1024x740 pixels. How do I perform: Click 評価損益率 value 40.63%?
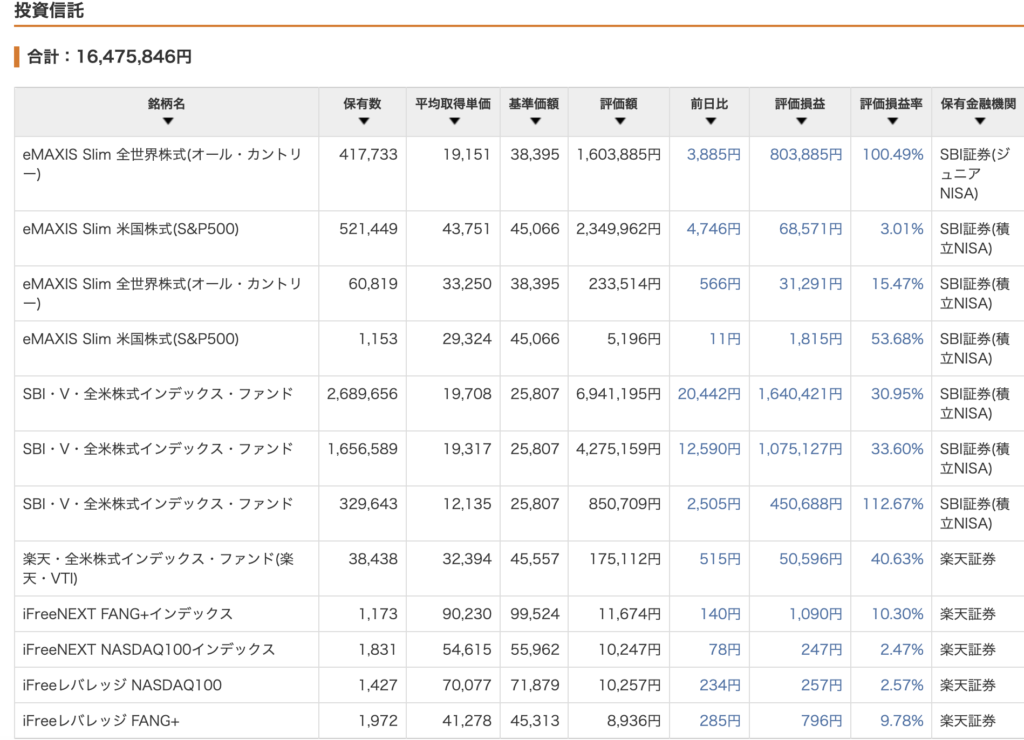click(x=897, y=559)
